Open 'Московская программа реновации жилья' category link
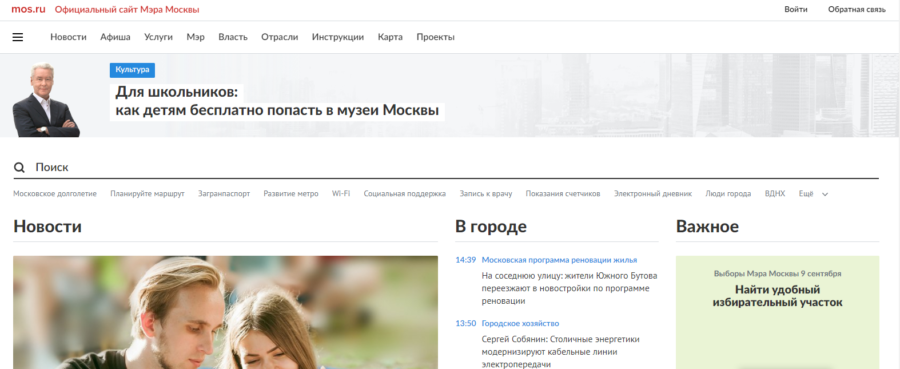The height and width of the screenshot is (369, 900). [560, 260]
